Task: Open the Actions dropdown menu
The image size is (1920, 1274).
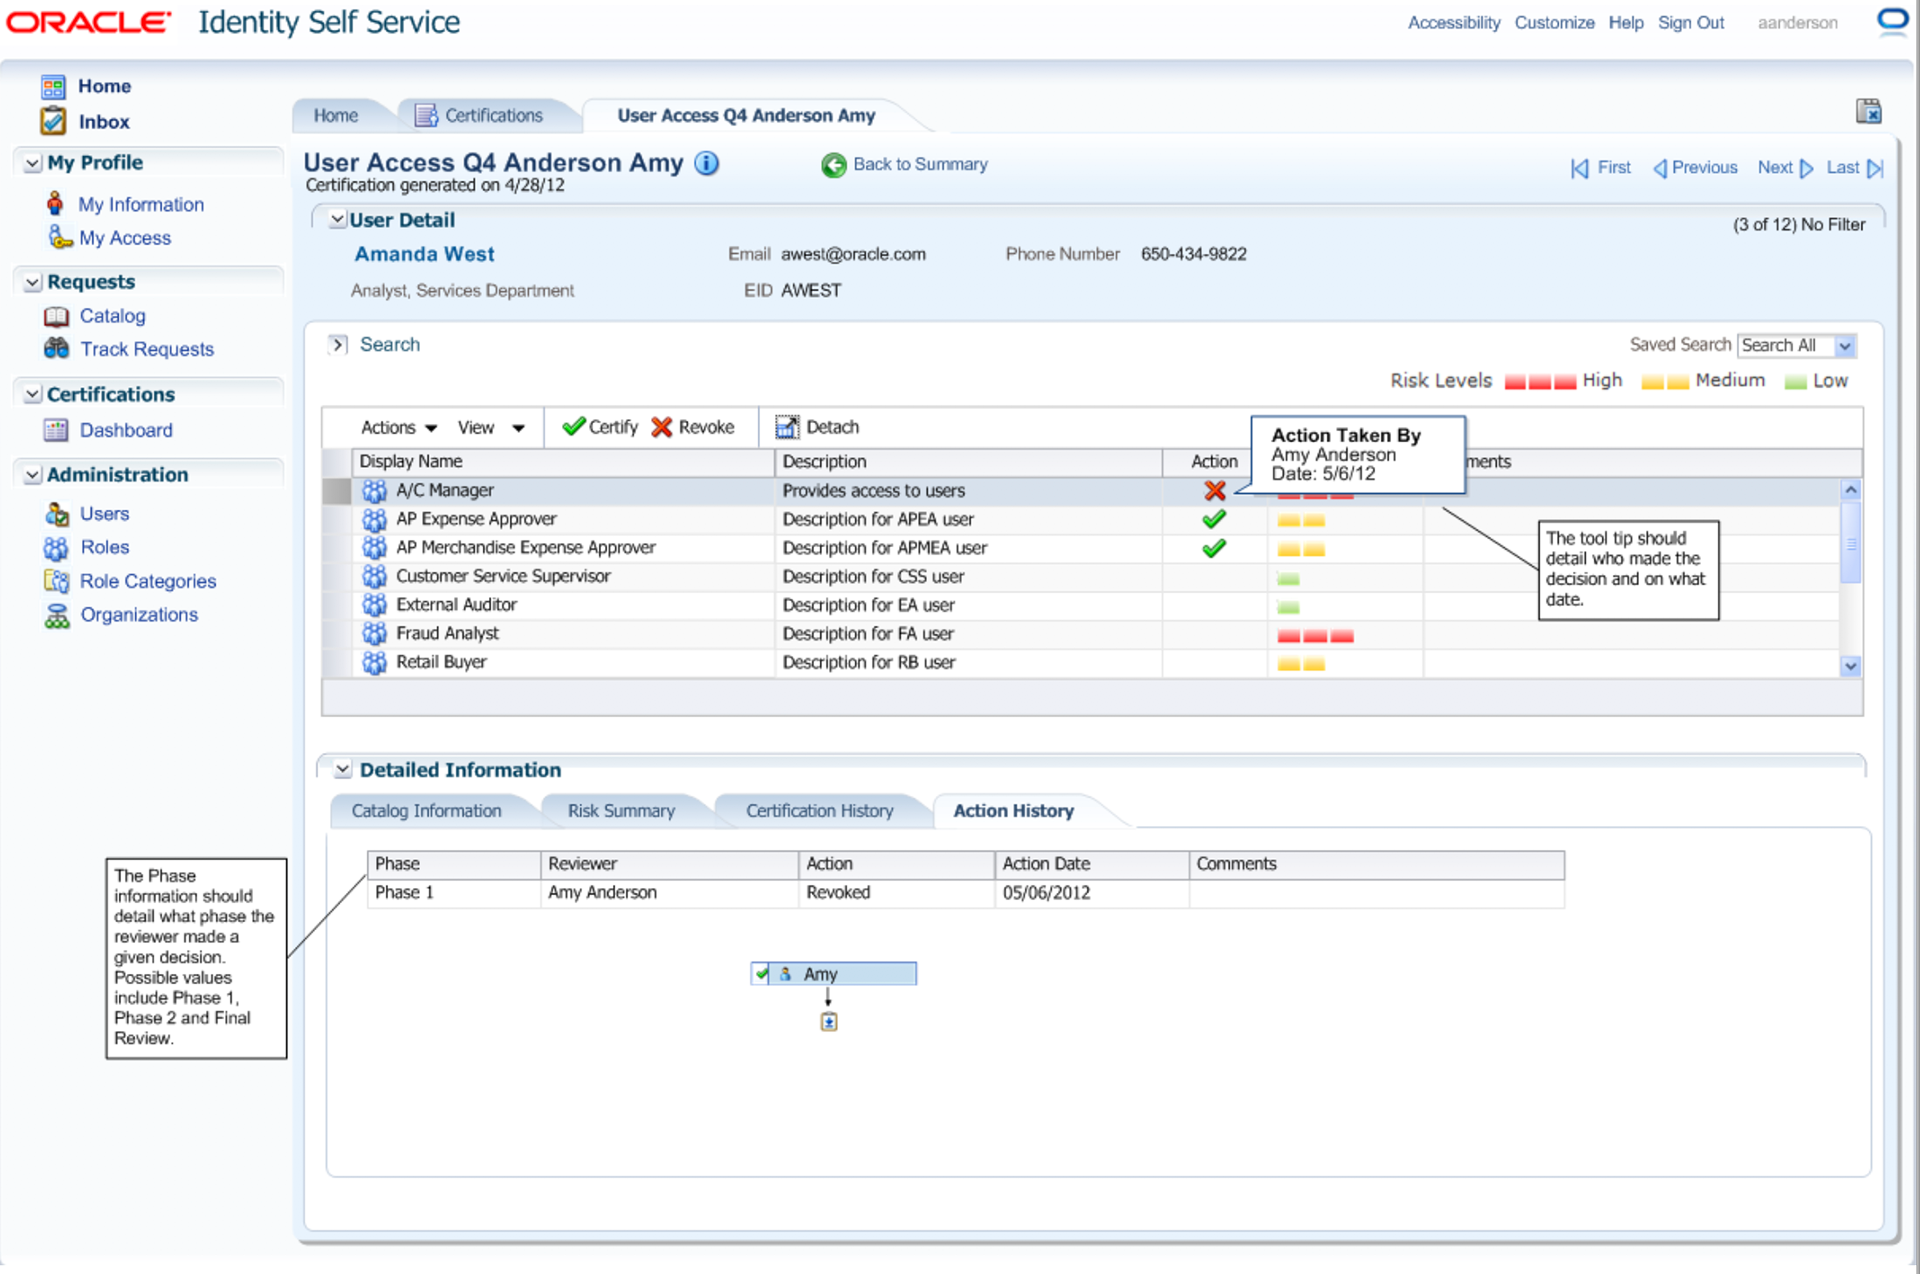Action: coord(399,428)
